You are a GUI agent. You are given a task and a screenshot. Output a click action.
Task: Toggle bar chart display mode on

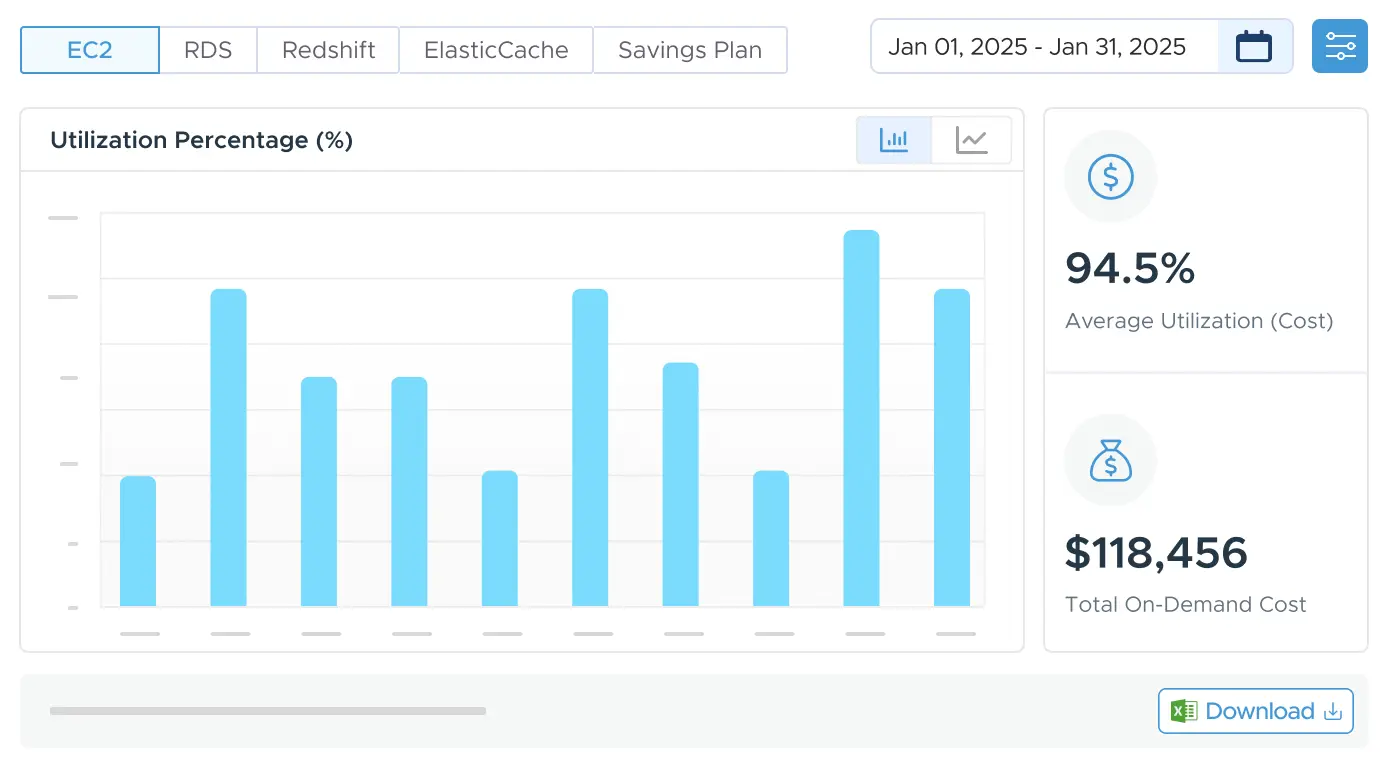pyautogui.click(x=893, y=140)
